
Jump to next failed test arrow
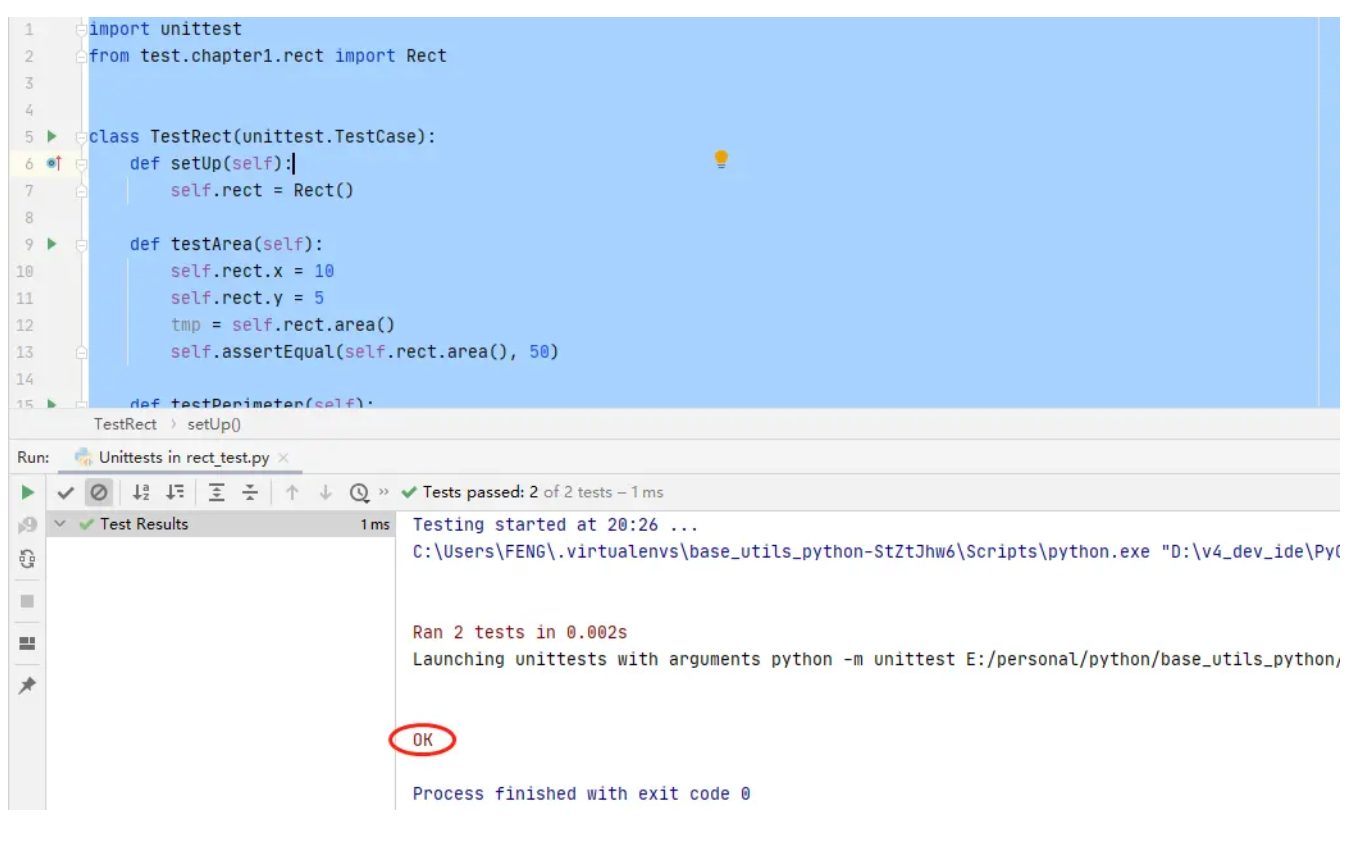[325, 492]
